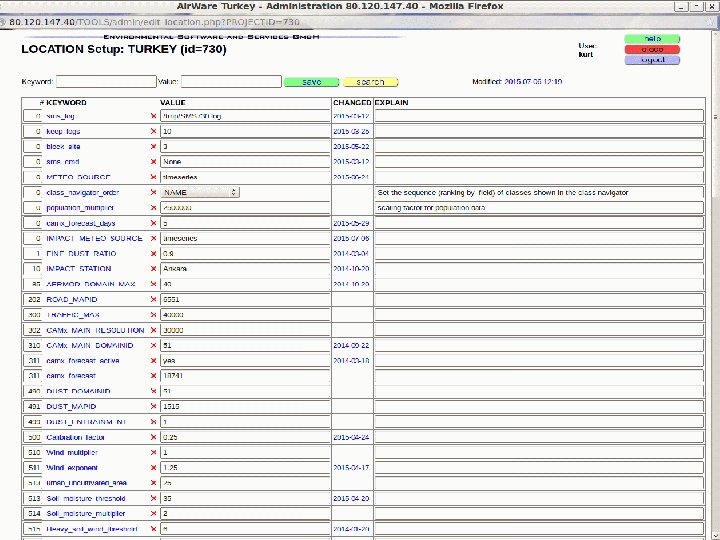The height and width of the screenshot is (540, 720).
Task: Click the yellow search button
Action: pyautogui.click(x=371, y=82)
